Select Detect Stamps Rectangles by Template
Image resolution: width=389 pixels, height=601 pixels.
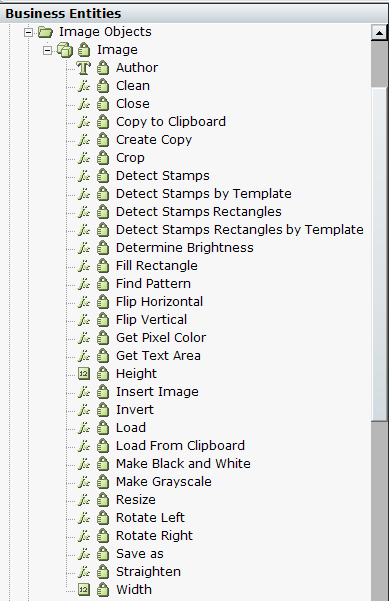(x=240, y=230)
